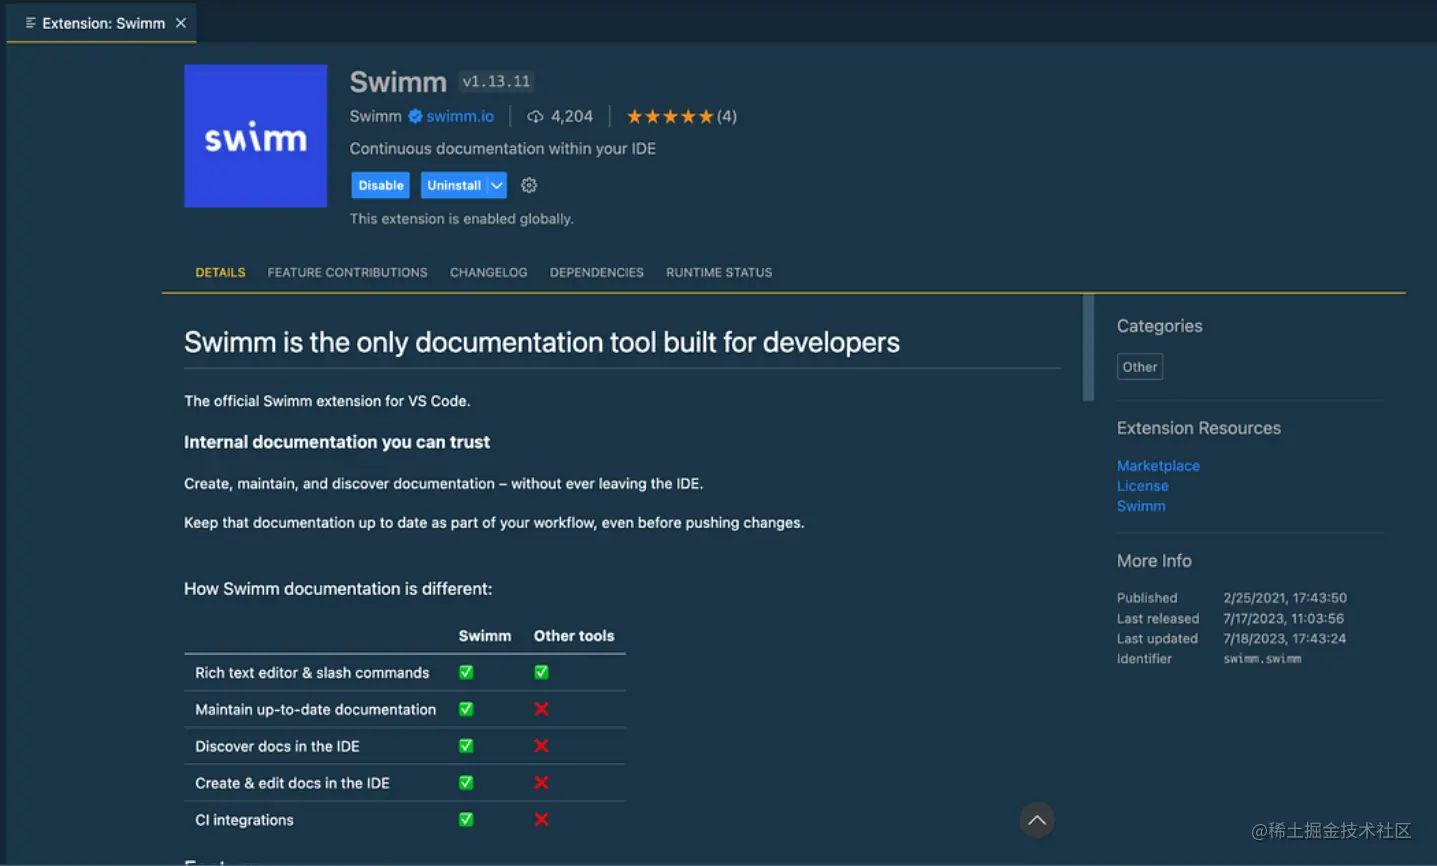The height and width of the screenshot is (866, 1437).
Task: Click the version label v1.13.11
Action: tap(496, 81)
